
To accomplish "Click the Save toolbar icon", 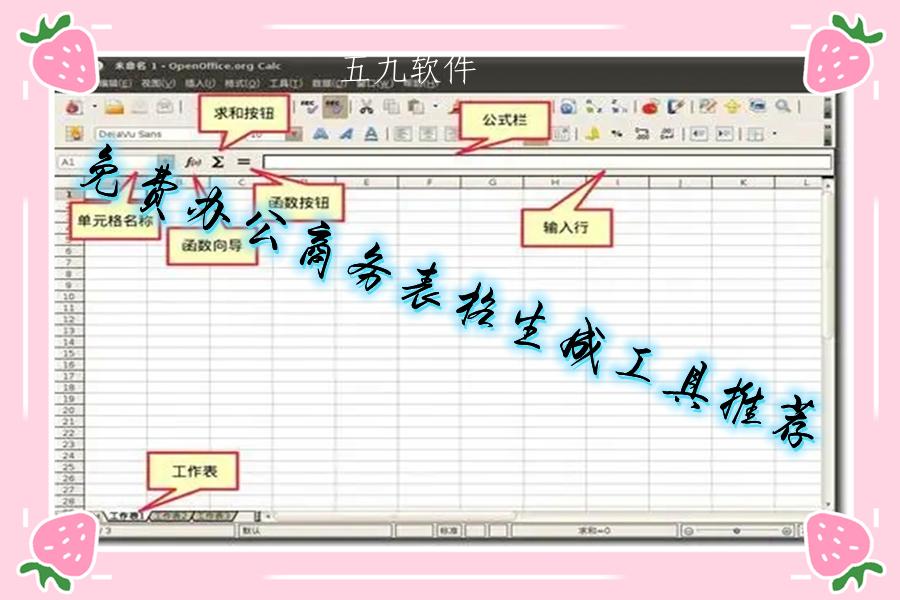I will pos(138,105).
